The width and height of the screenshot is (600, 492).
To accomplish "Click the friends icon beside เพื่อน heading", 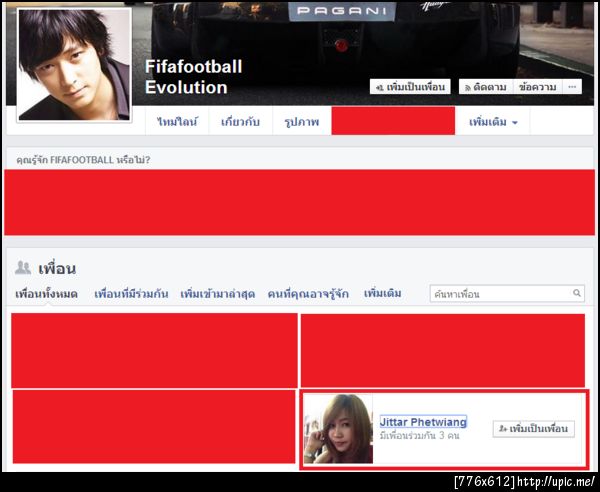I will (23, 267).
